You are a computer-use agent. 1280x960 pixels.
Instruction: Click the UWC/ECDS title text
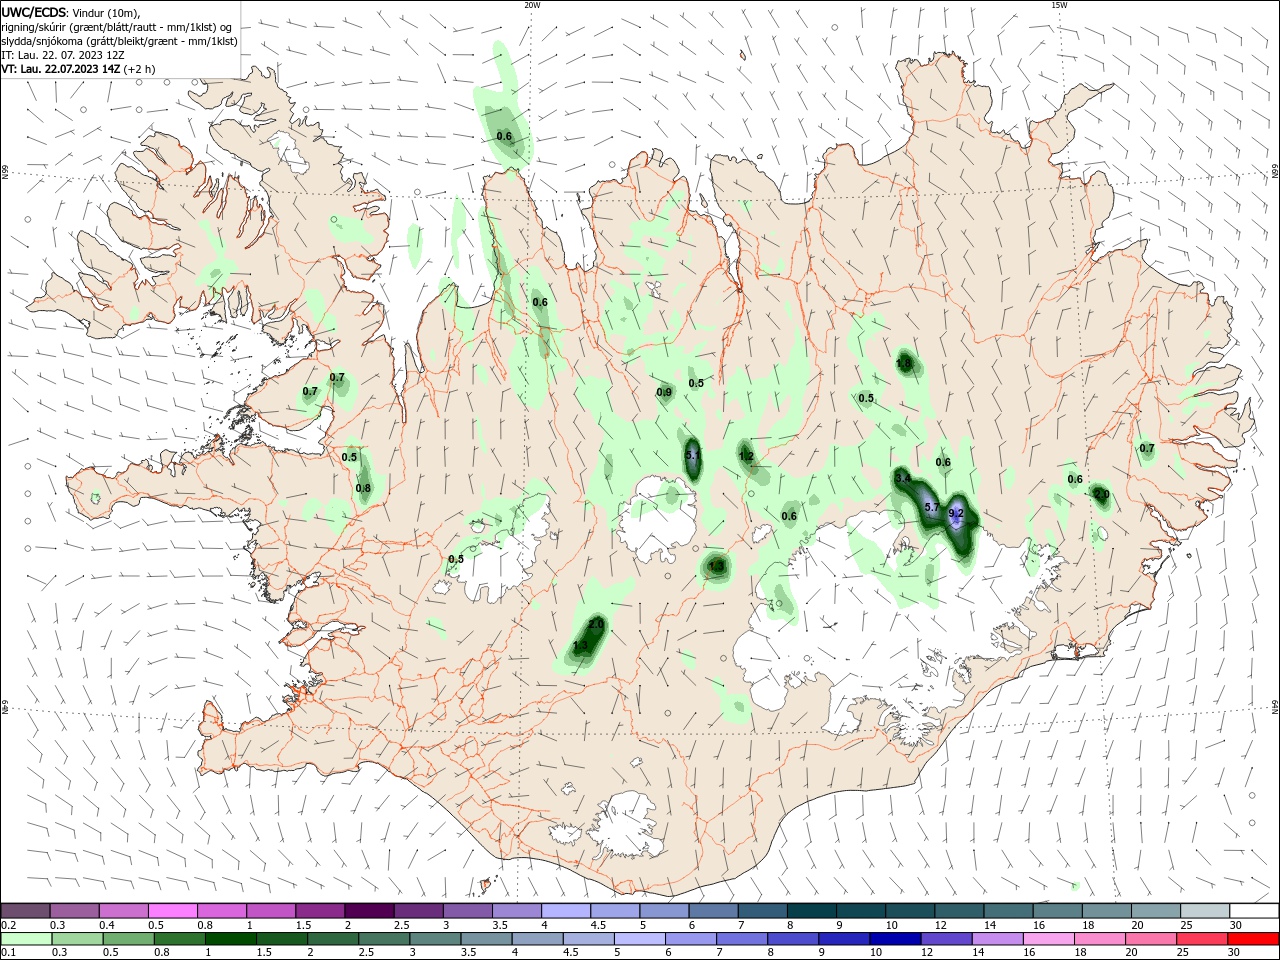35,12
